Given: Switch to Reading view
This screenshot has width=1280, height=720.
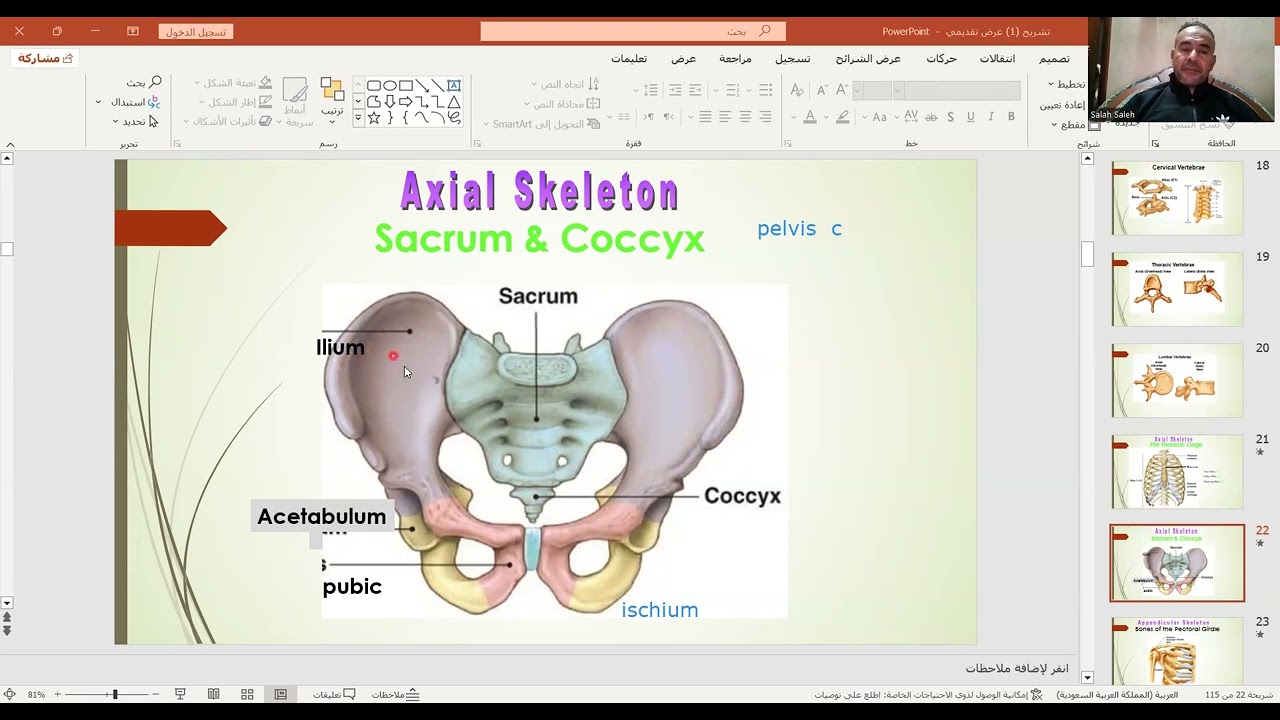Looking at the screenshot, I should [x=214, y=694].
